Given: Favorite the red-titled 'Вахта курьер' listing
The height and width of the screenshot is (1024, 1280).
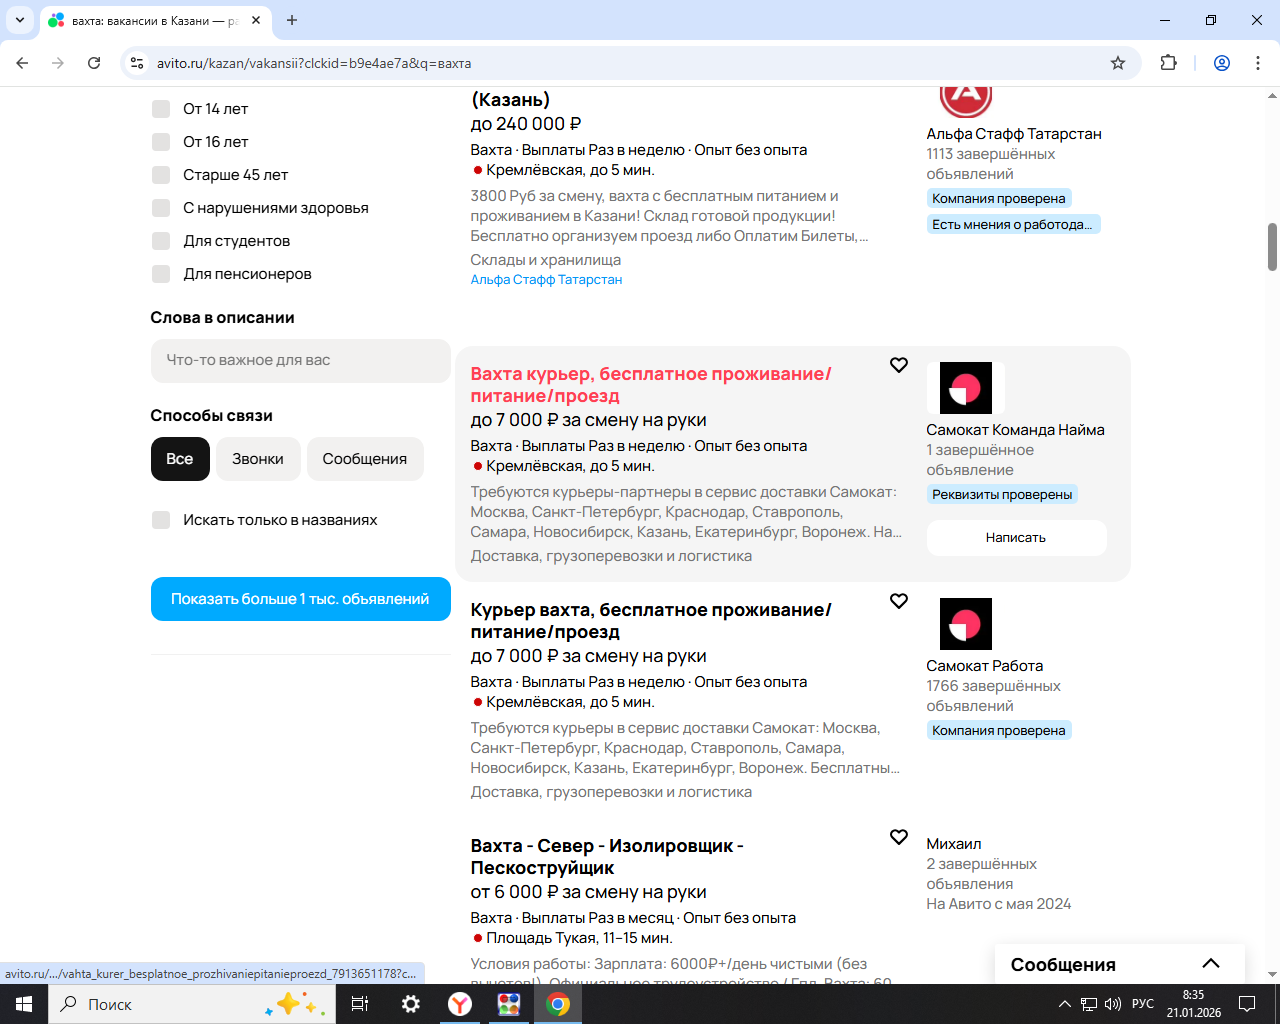Looking at the screenshot, I should point(899,365).
